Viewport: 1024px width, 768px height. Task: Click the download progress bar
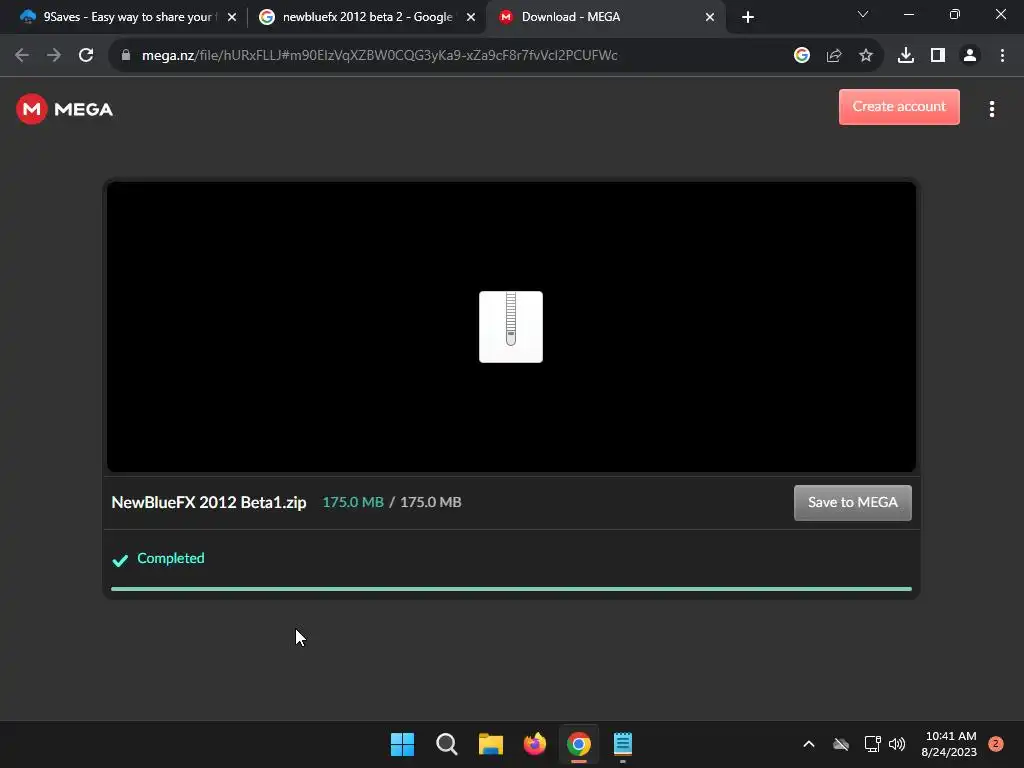(x=511, y=588)
